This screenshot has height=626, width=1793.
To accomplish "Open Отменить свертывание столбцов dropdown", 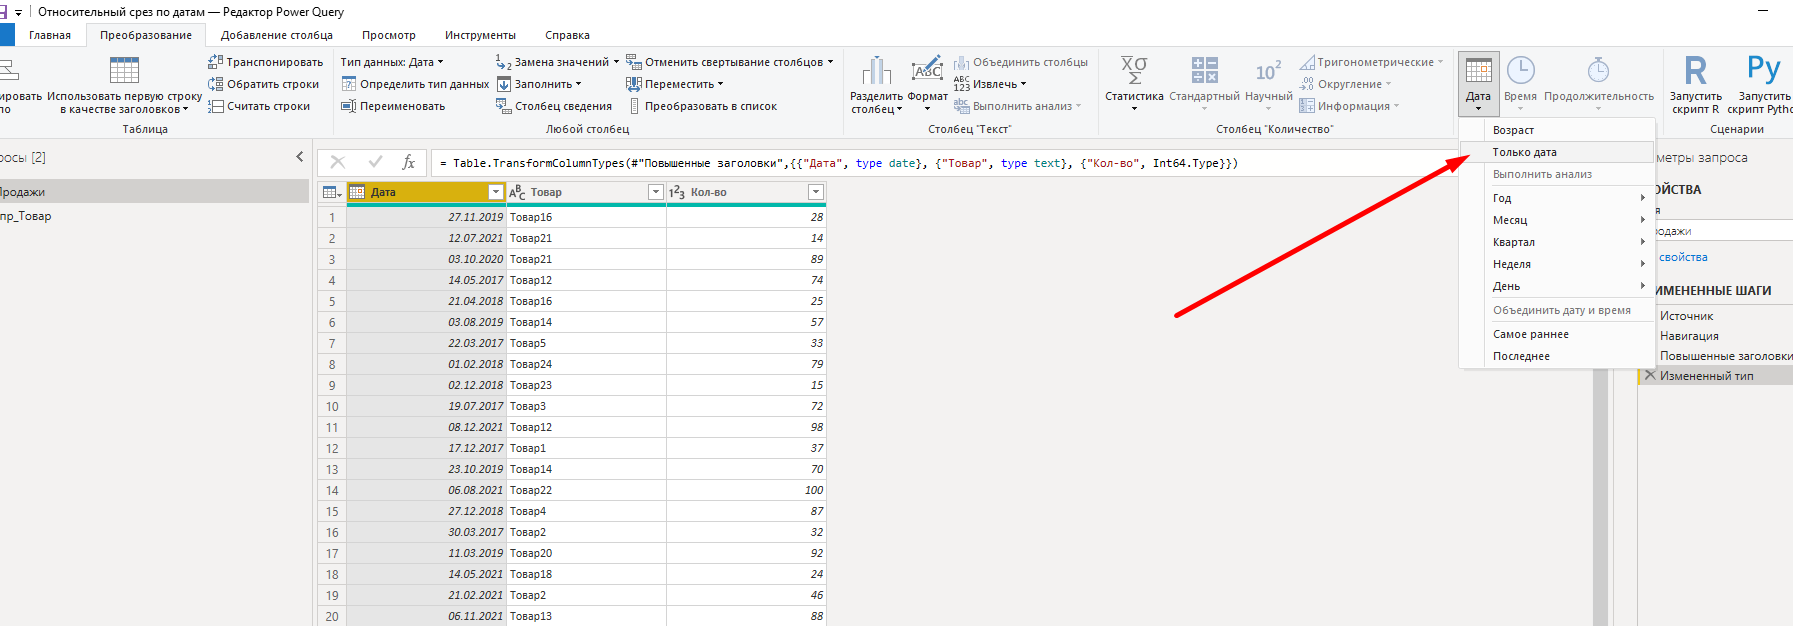I will coord(730,62).
